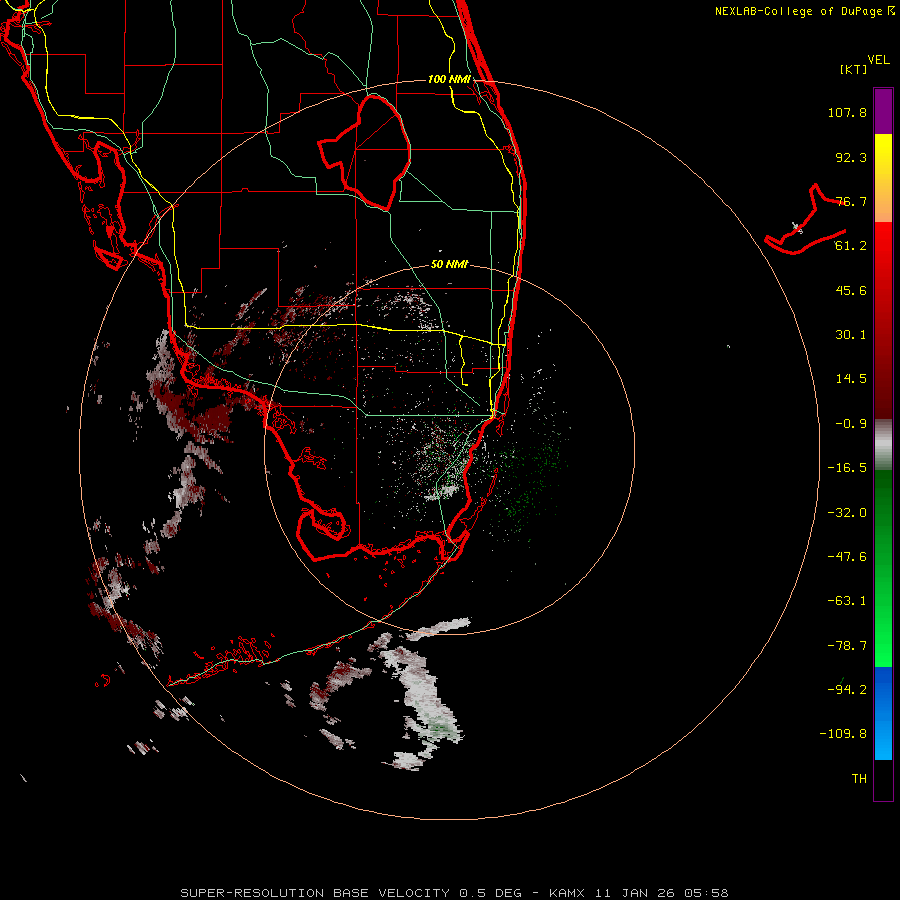Click the NEXLAB-College of DuPage watermark text
The image size is (900, 900).
tap(804, 11)
